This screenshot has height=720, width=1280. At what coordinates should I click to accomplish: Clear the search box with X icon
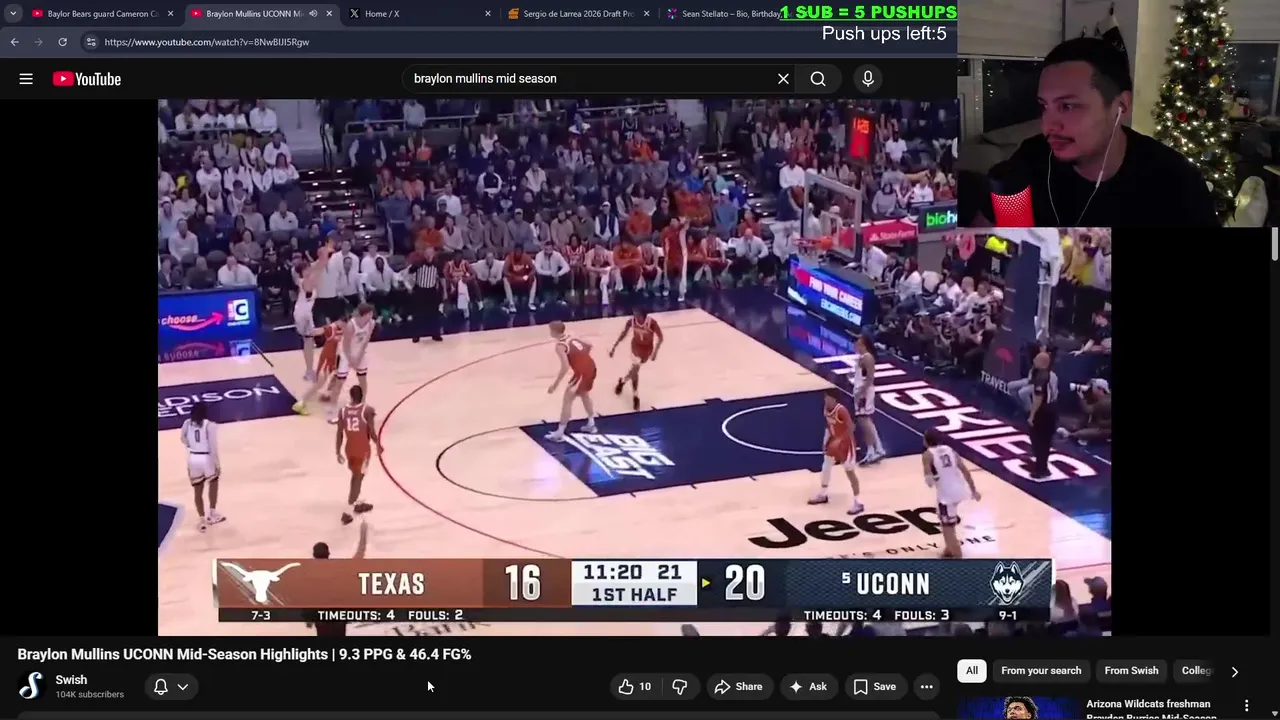(x=783, y=79)
